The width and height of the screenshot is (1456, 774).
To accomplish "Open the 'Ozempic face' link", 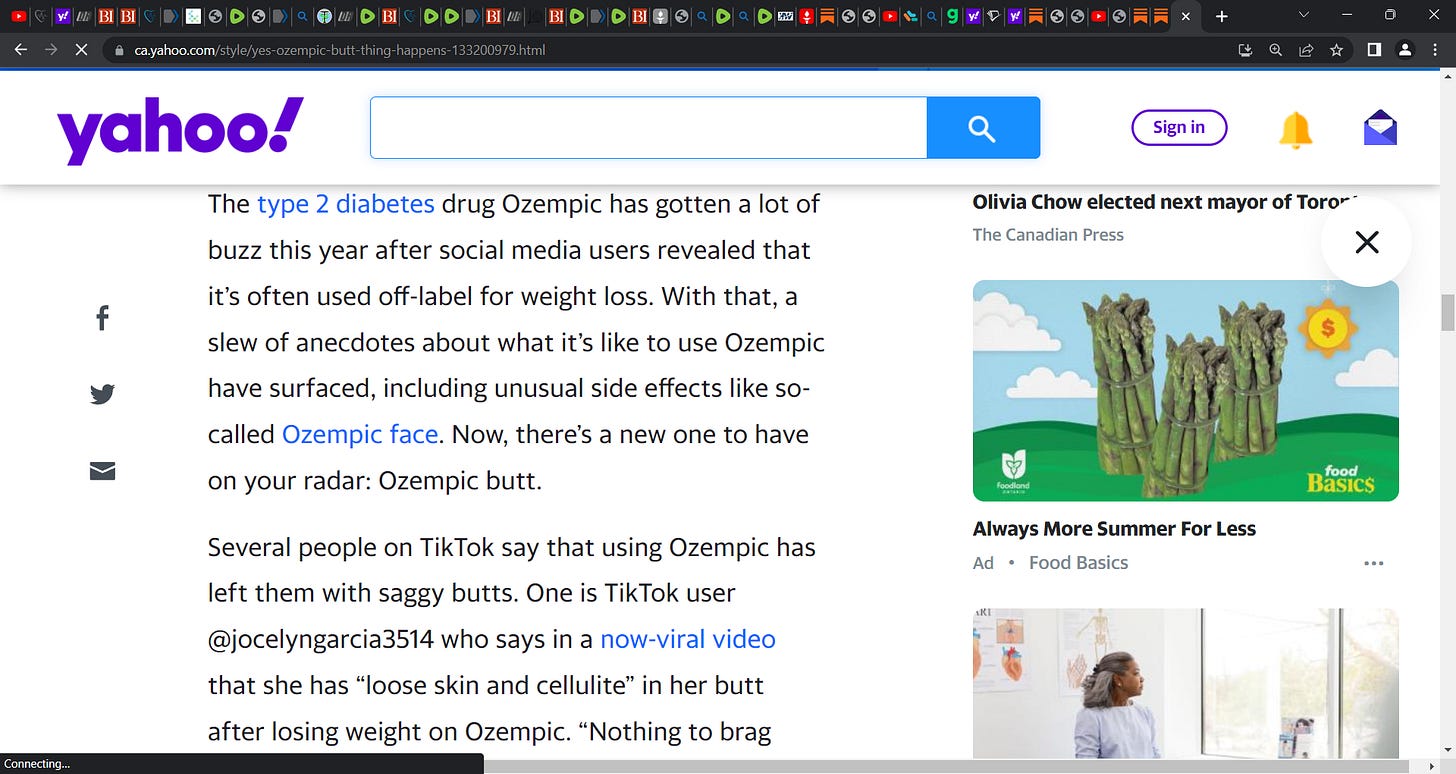I will coord(360,434).
